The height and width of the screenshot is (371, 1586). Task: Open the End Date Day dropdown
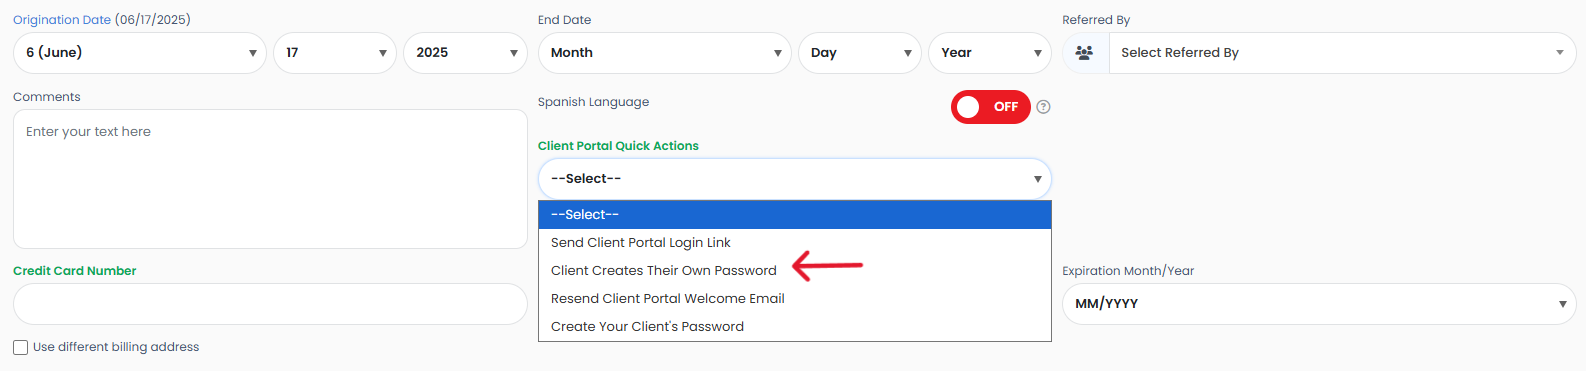click(x=860, y=53)
